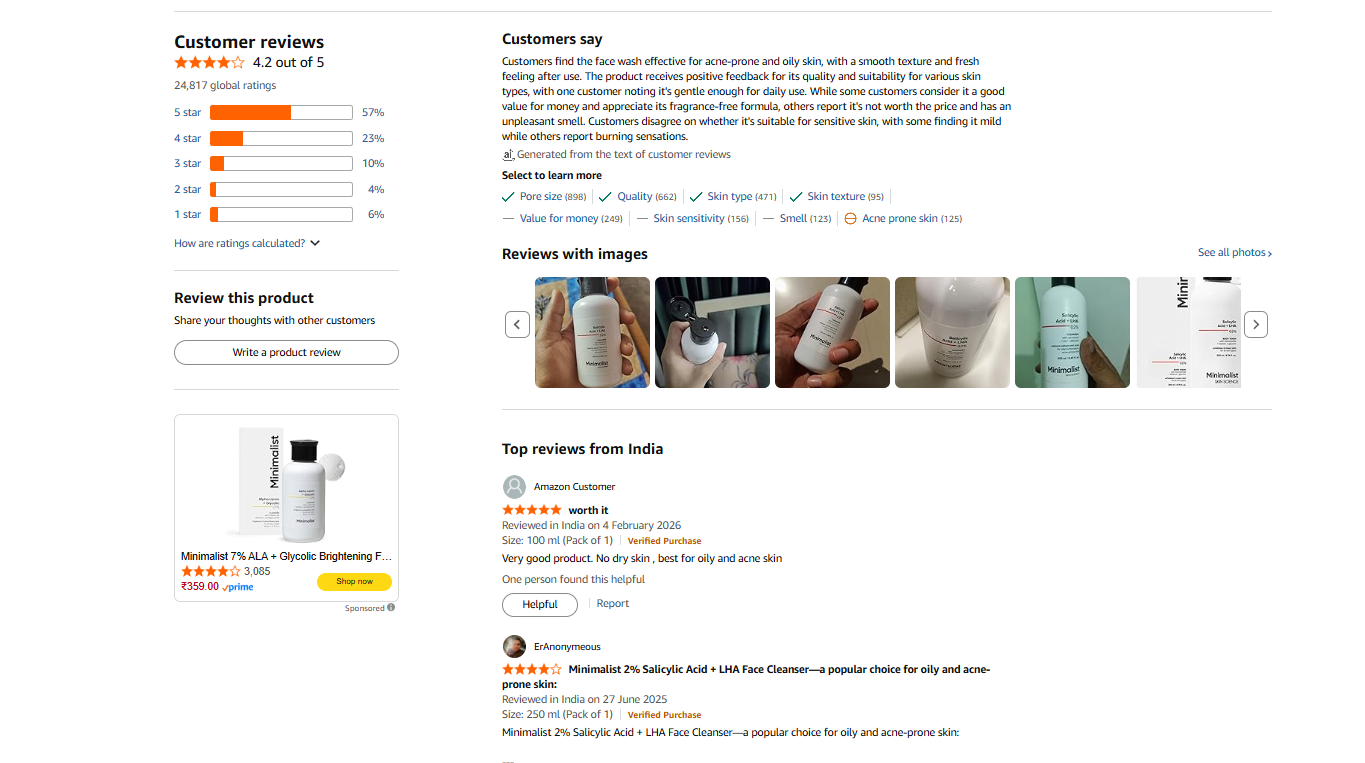
Task: Enable the Skin type review filter
Action: coord(731,196)
